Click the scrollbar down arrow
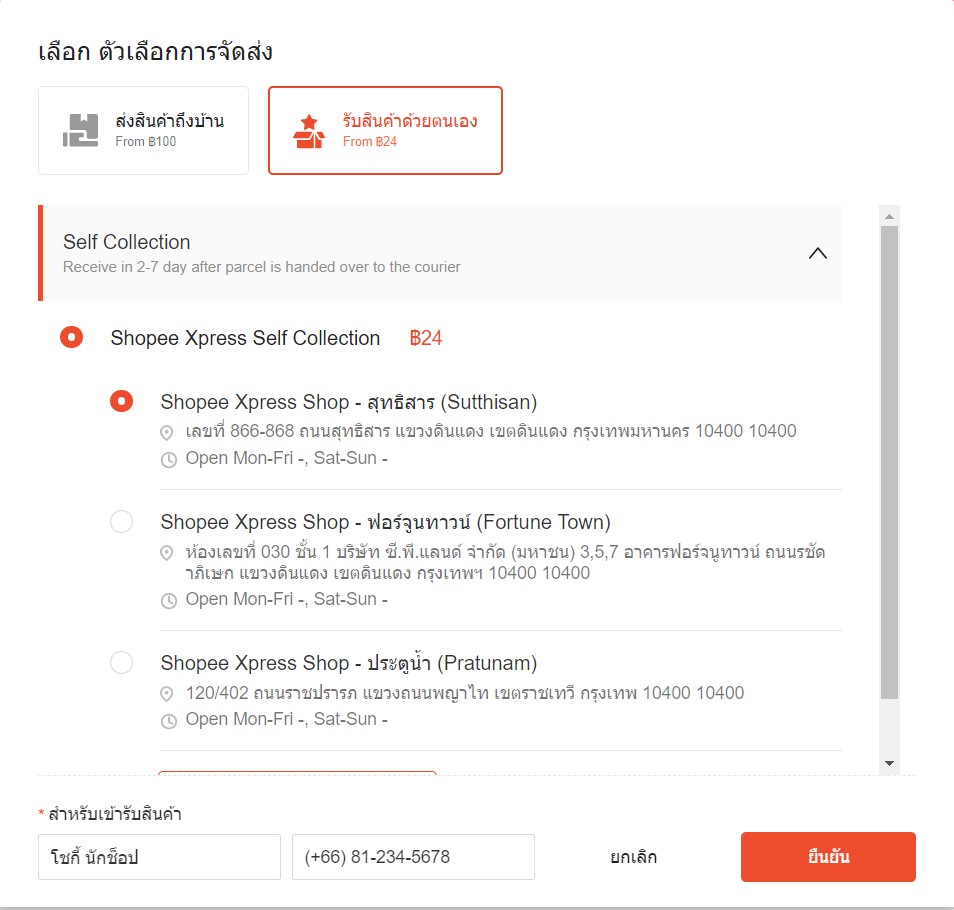Image resolution: width=954 pixels, height=910 pixels. coord(888,763)
